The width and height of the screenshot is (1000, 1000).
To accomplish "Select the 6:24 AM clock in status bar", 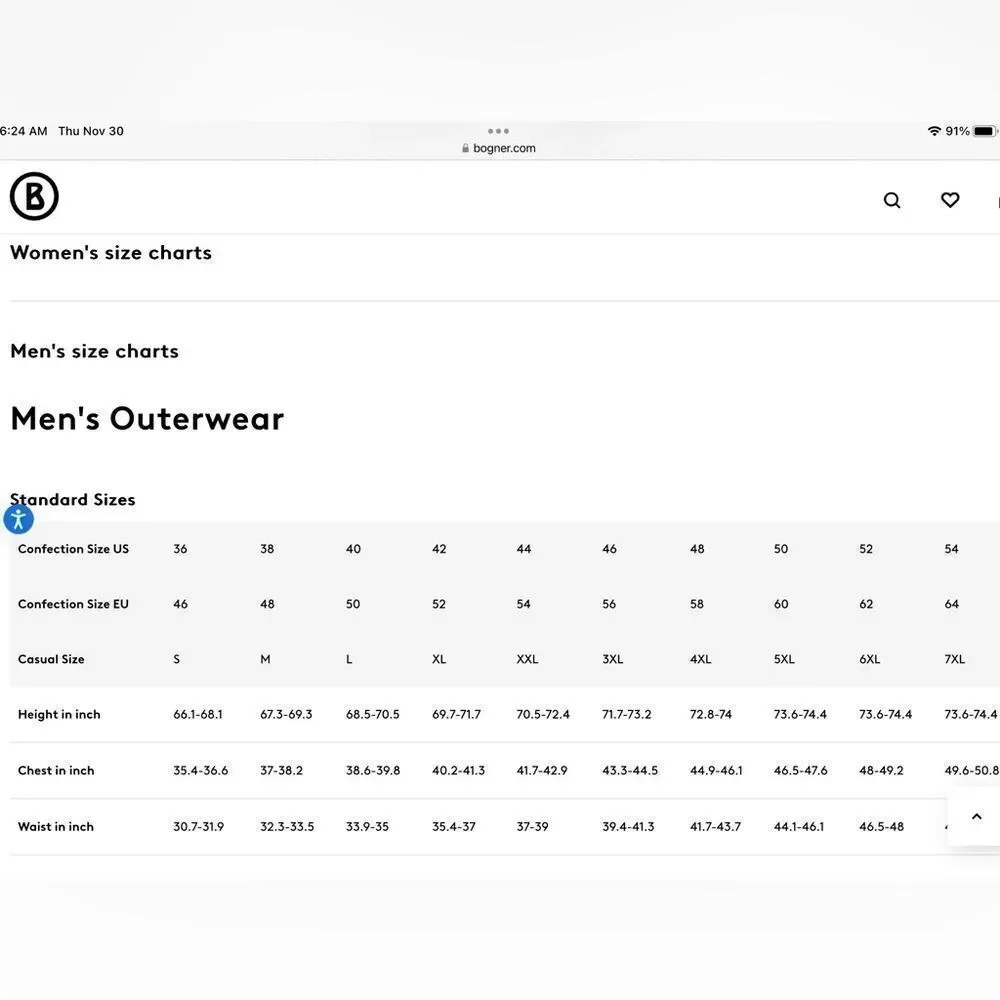I will point(24,131).
